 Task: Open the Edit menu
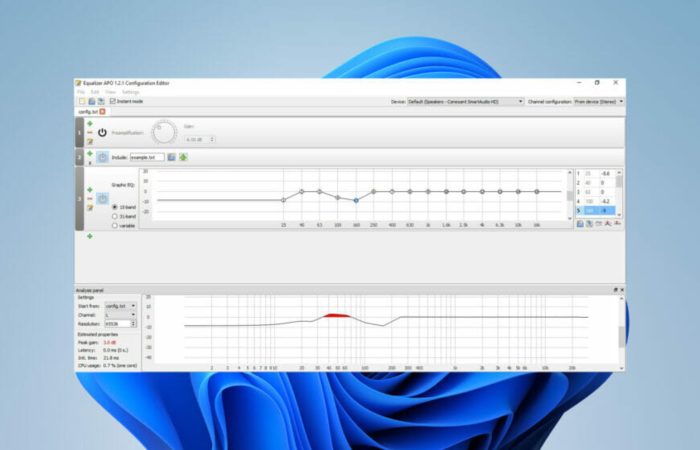[95, 92]
